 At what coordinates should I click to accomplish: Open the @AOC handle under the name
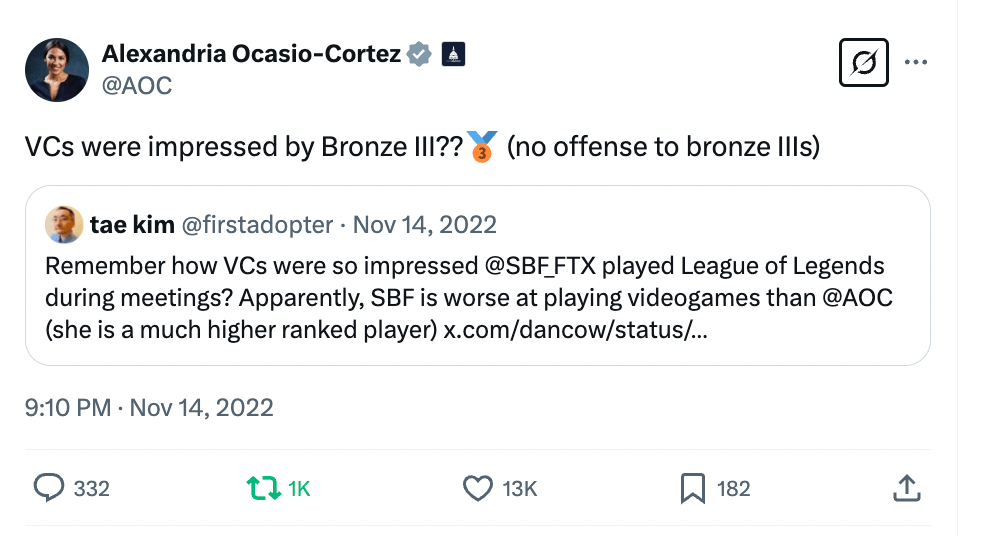tap(137, 86)
